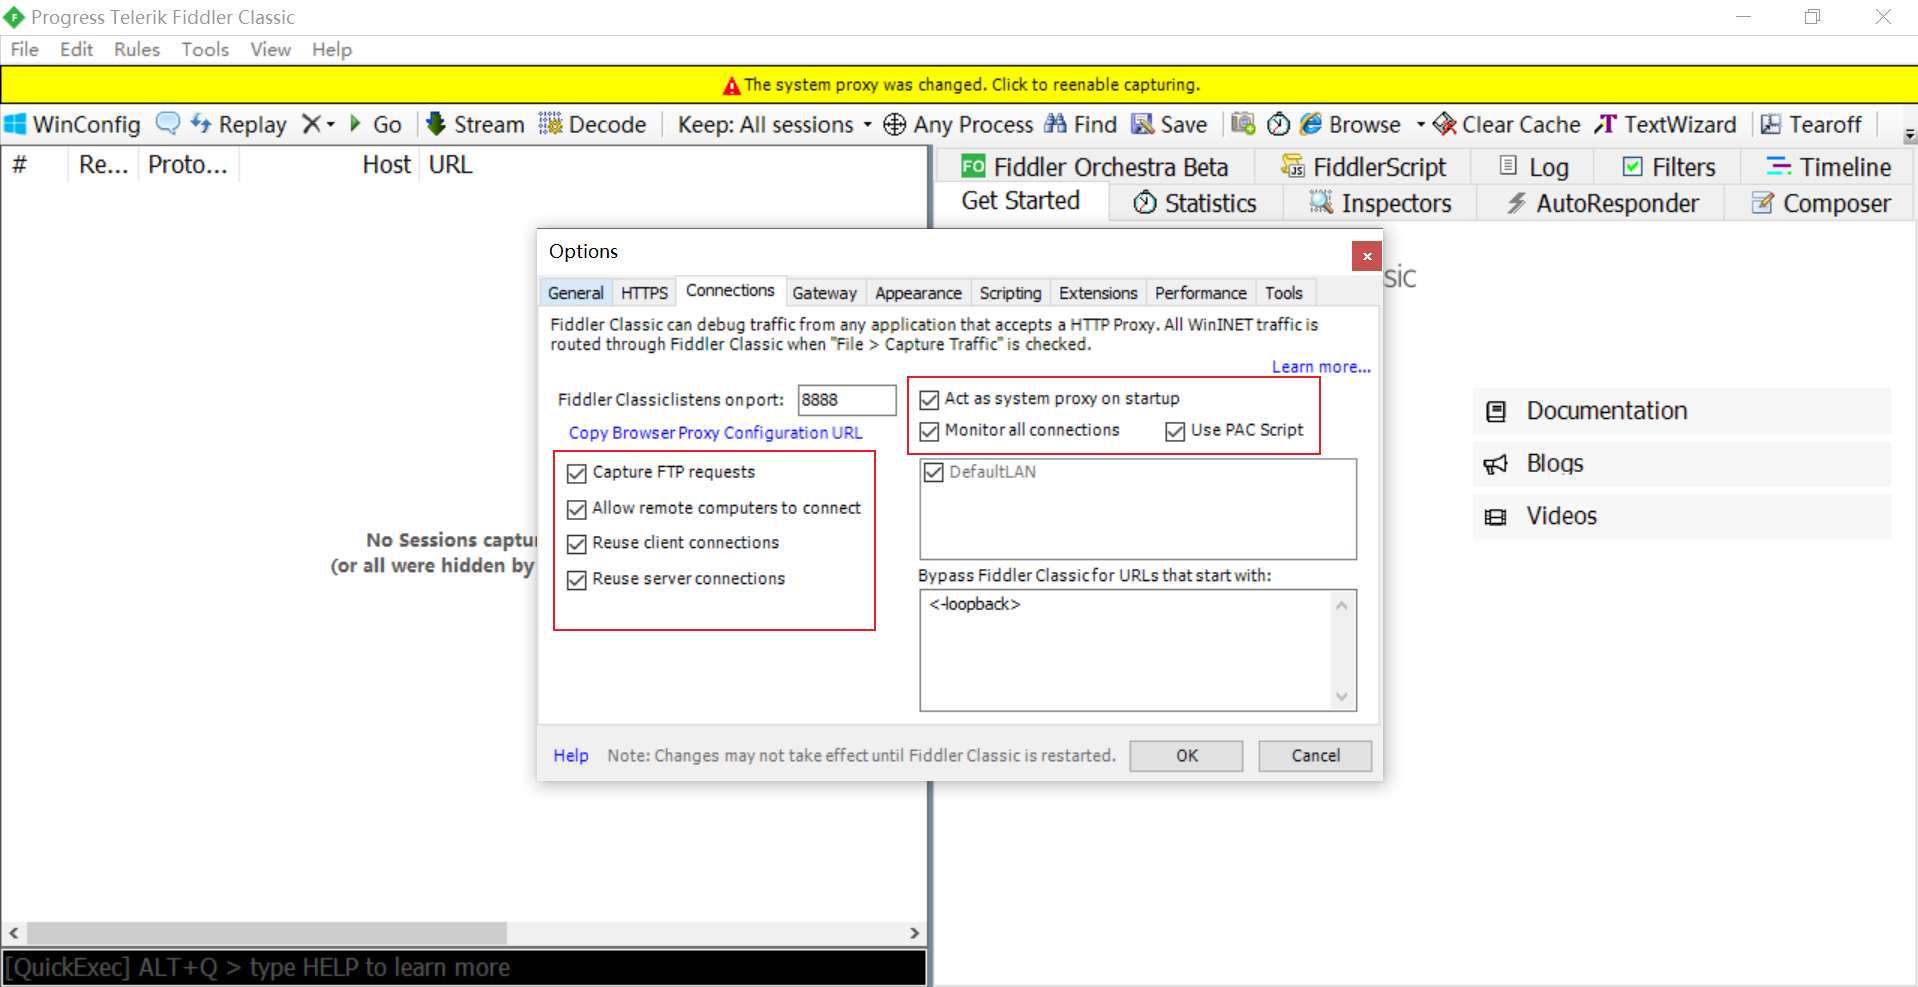Toggle Monitor all connections checkbox
The width and height of the screenshot is (1918, 987).
(929, 431)
